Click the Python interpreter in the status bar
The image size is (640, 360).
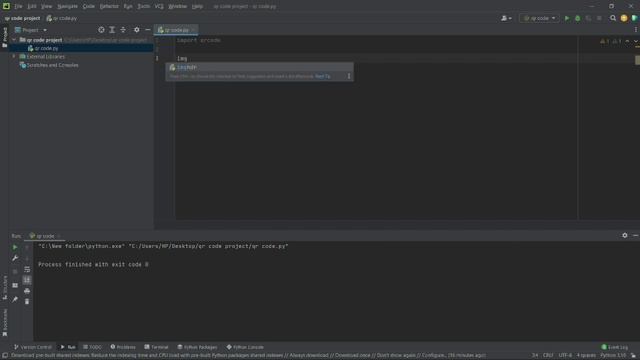tap(613, 356)
